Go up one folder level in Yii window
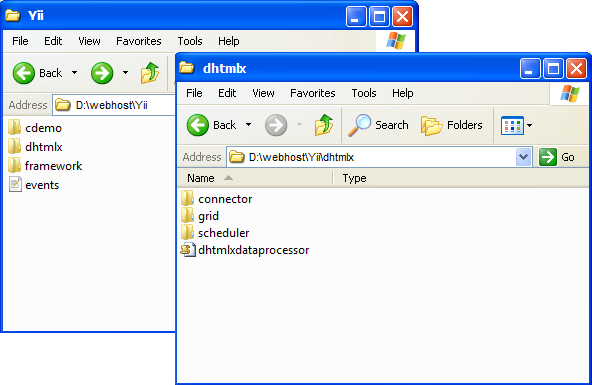This screenshot has width=592, height=385. [150, 73]
